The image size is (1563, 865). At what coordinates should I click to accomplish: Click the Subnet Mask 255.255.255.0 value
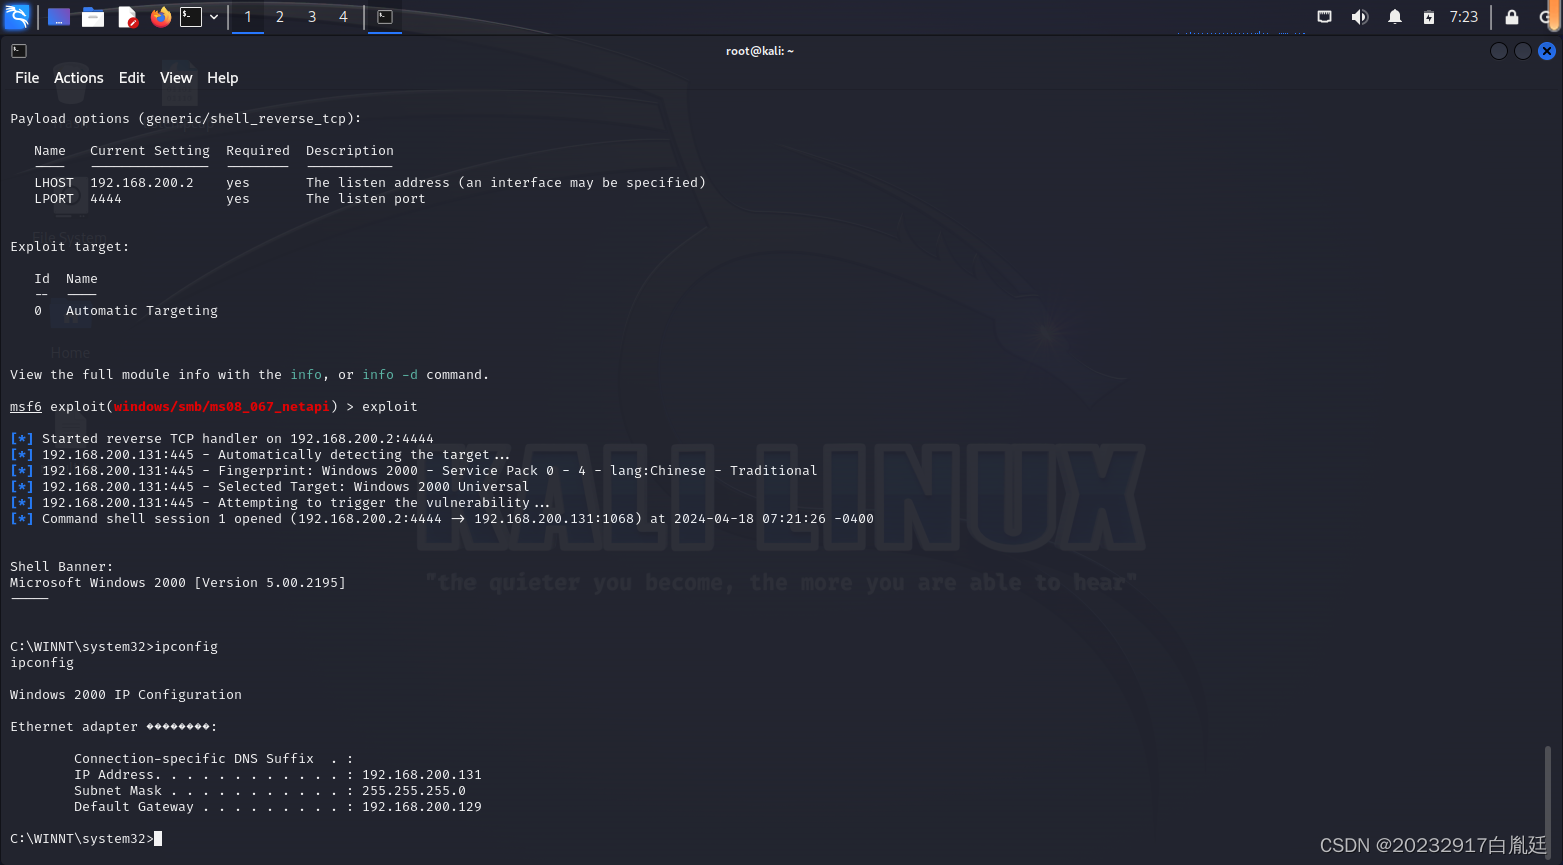(414, 791)
